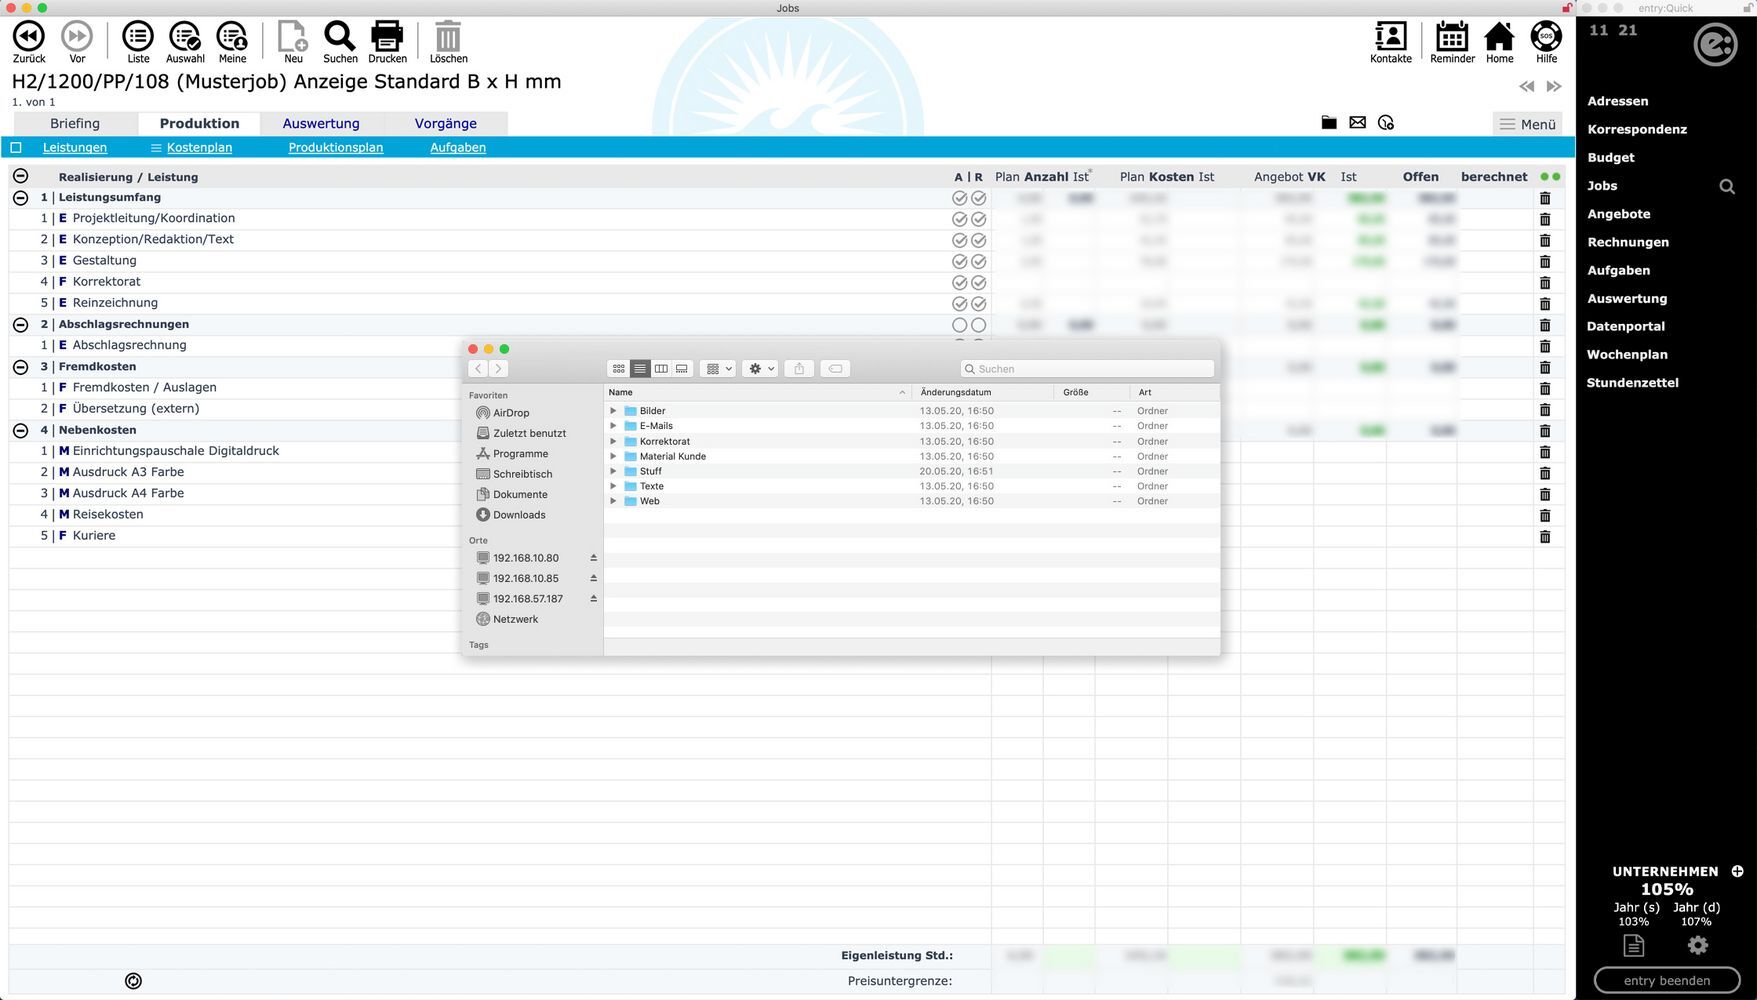The image size is (1757, 1000).
Task: Click the Hilfe SOS icon
Action: point(1546,37)
